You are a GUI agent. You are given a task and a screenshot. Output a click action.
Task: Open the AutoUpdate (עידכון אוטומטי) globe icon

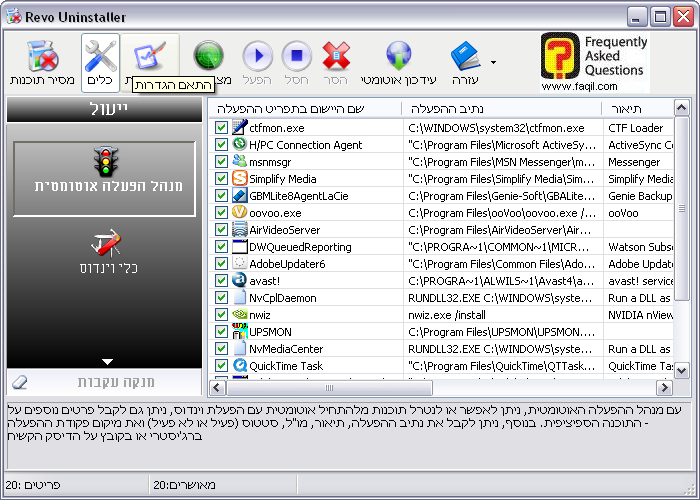click(x=398, y=56)
